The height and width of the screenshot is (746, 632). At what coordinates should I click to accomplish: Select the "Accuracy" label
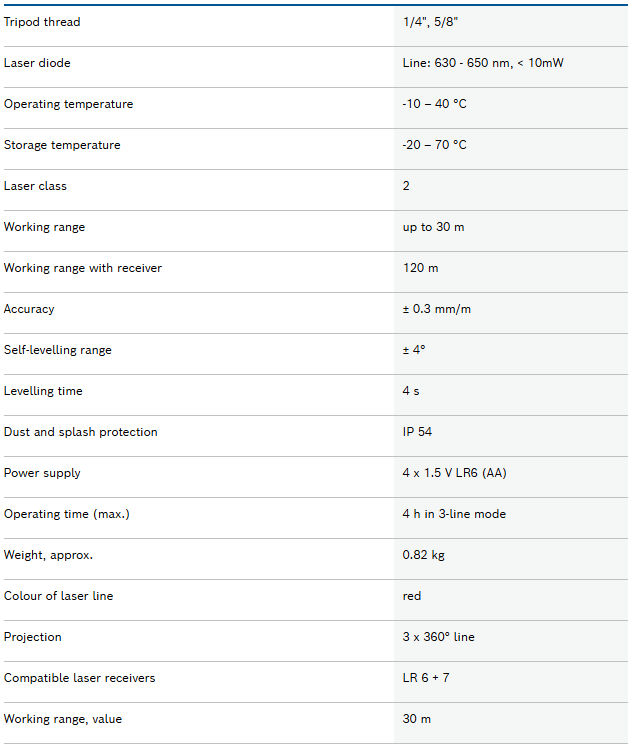pyautogui.click(x=29, y=309)
